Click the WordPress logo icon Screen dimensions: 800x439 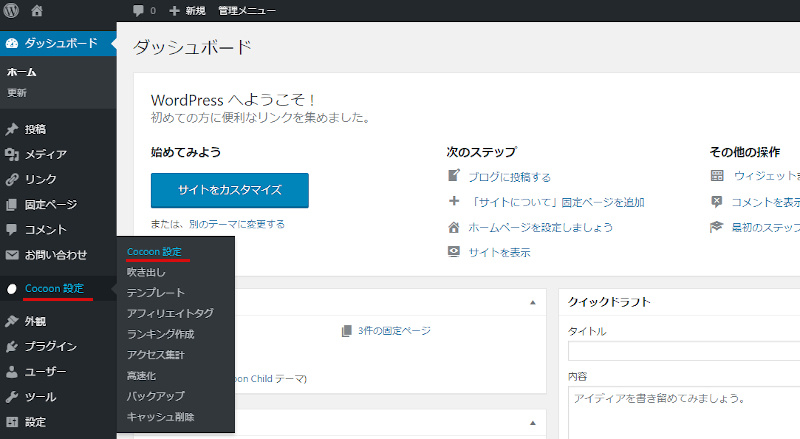pyautogui.click(x=11, y=10)
